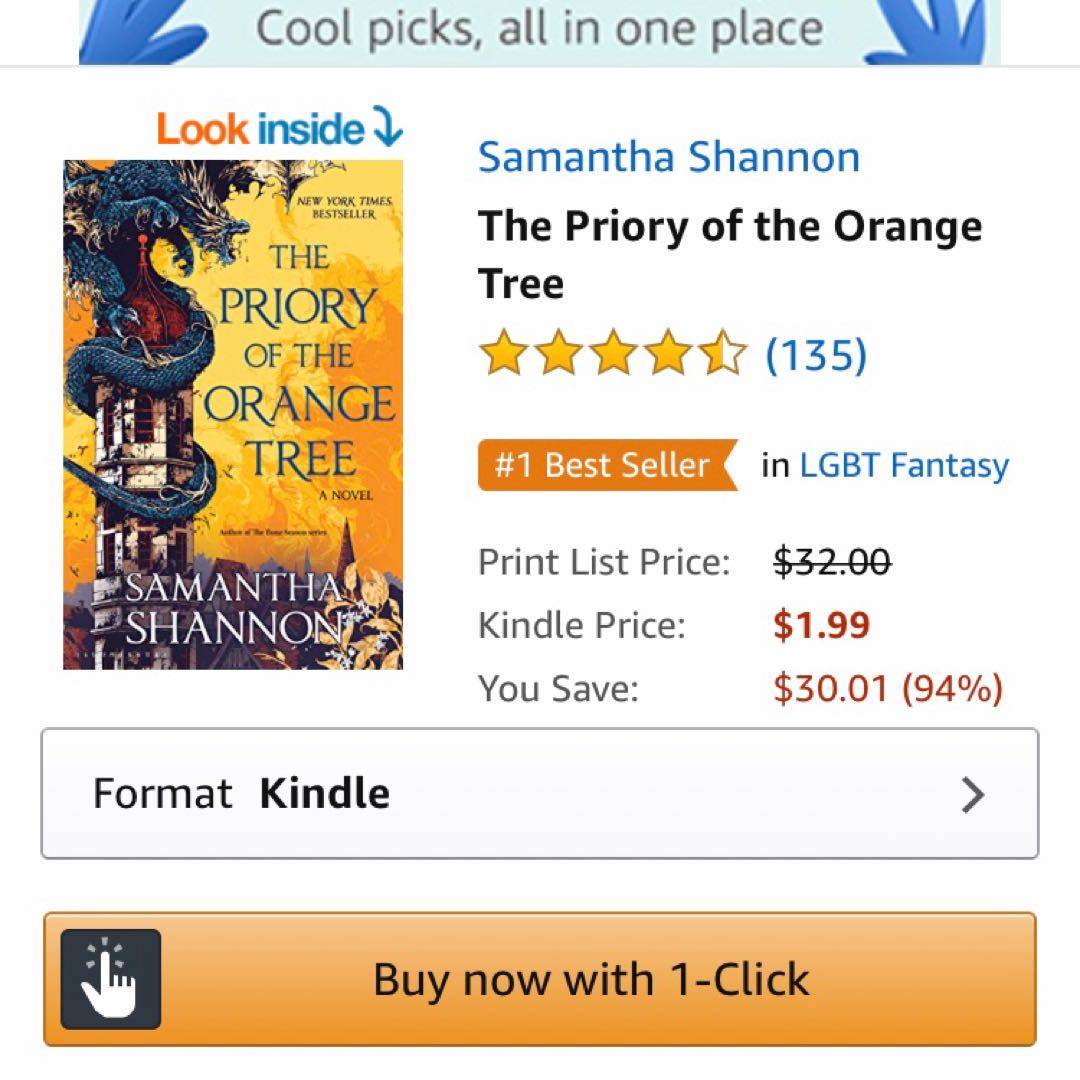View the (135) customer reviews link
This screenshot has width=1080, height=1080.
point(816,355)
